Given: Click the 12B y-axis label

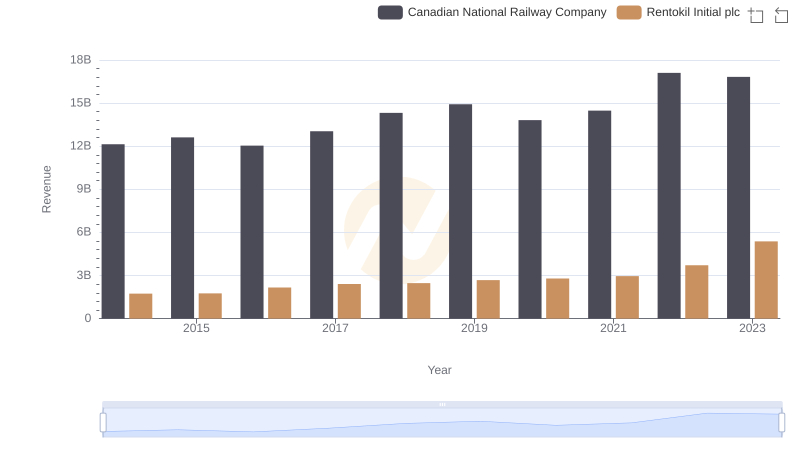Looking at the screenshot, I should coord(81,146).
